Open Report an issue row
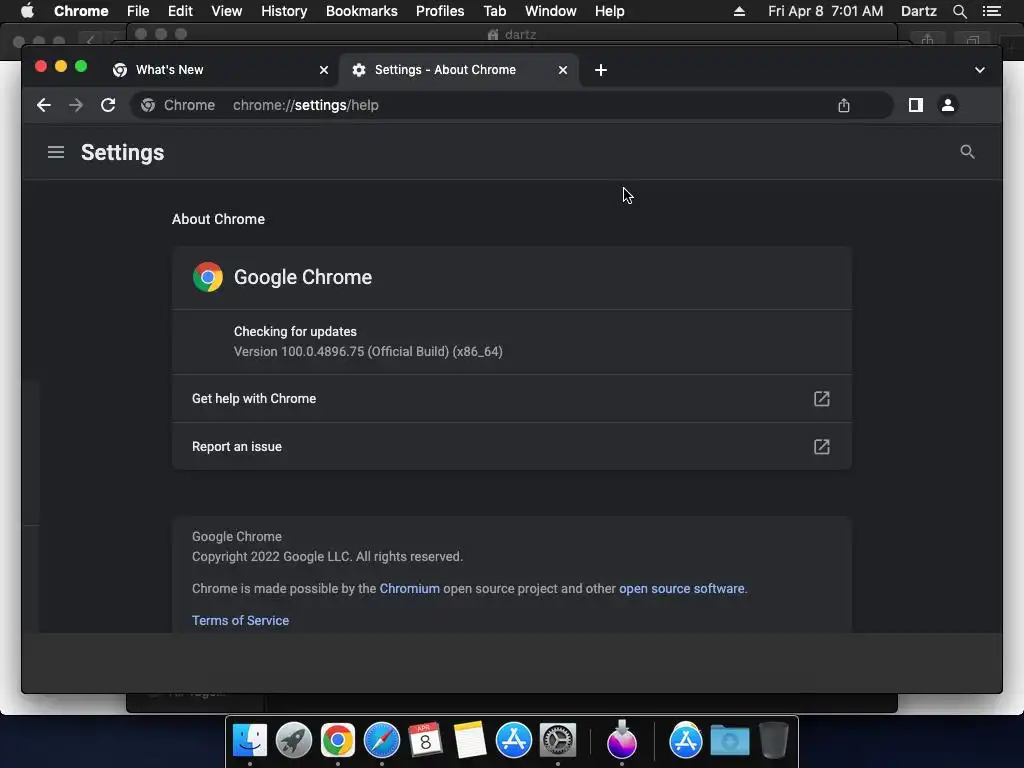 [x=511, y=447]
